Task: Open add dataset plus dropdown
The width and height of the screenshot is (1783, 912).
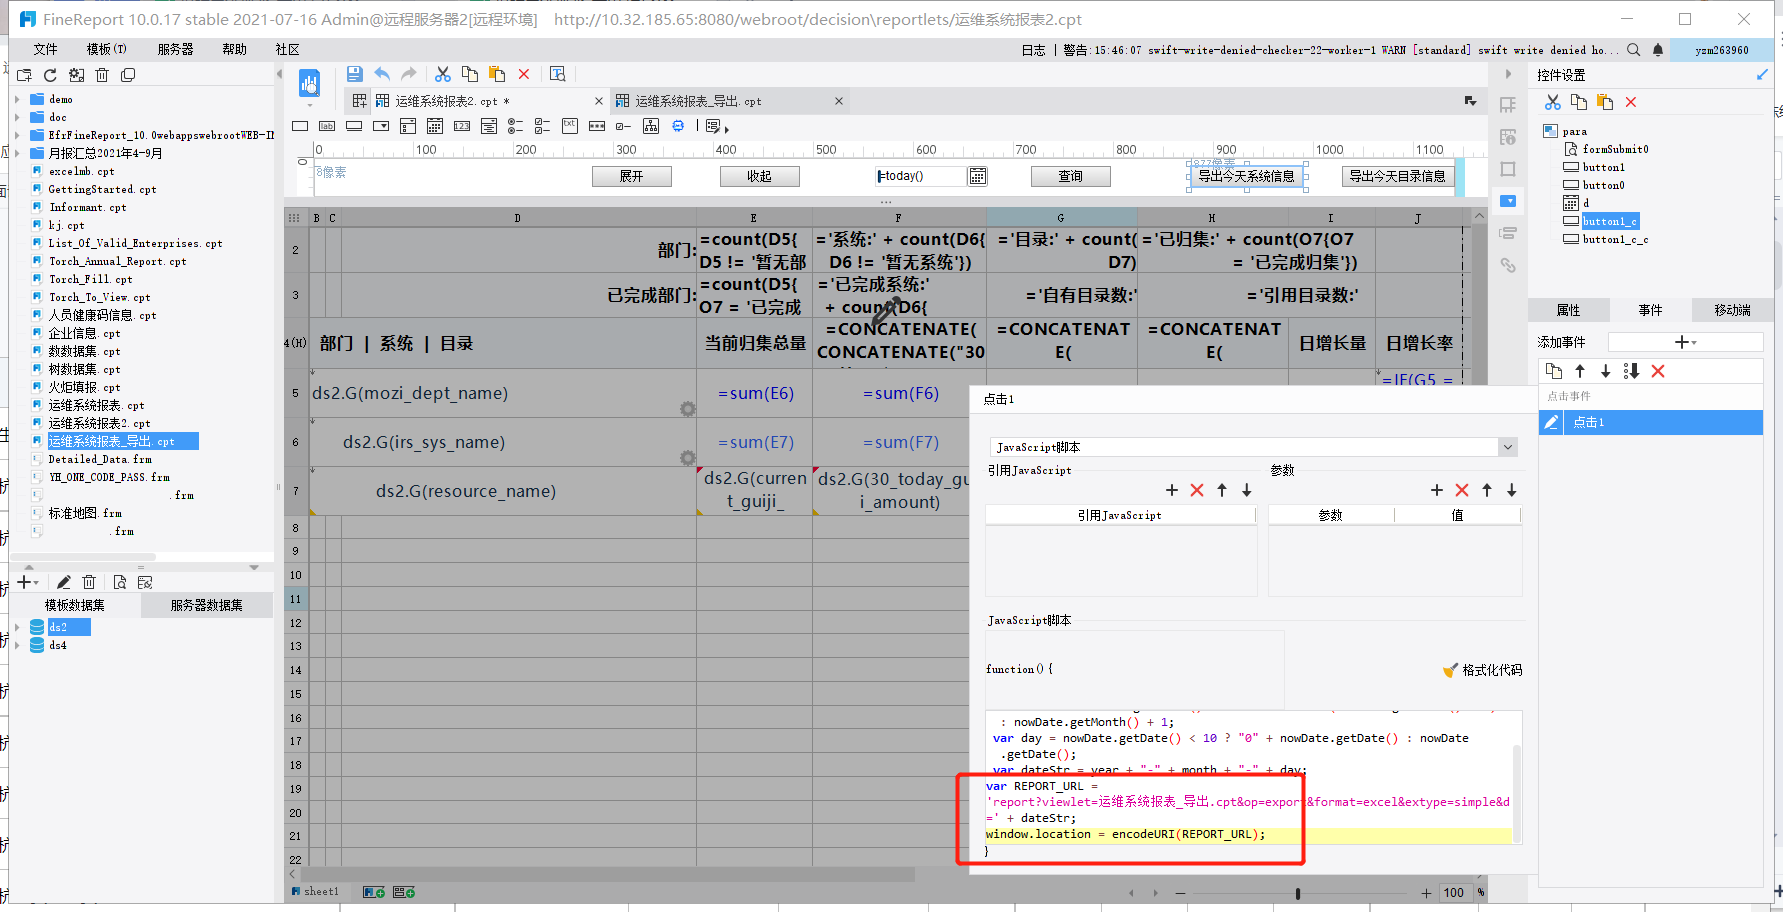Action: pos(28,582)
